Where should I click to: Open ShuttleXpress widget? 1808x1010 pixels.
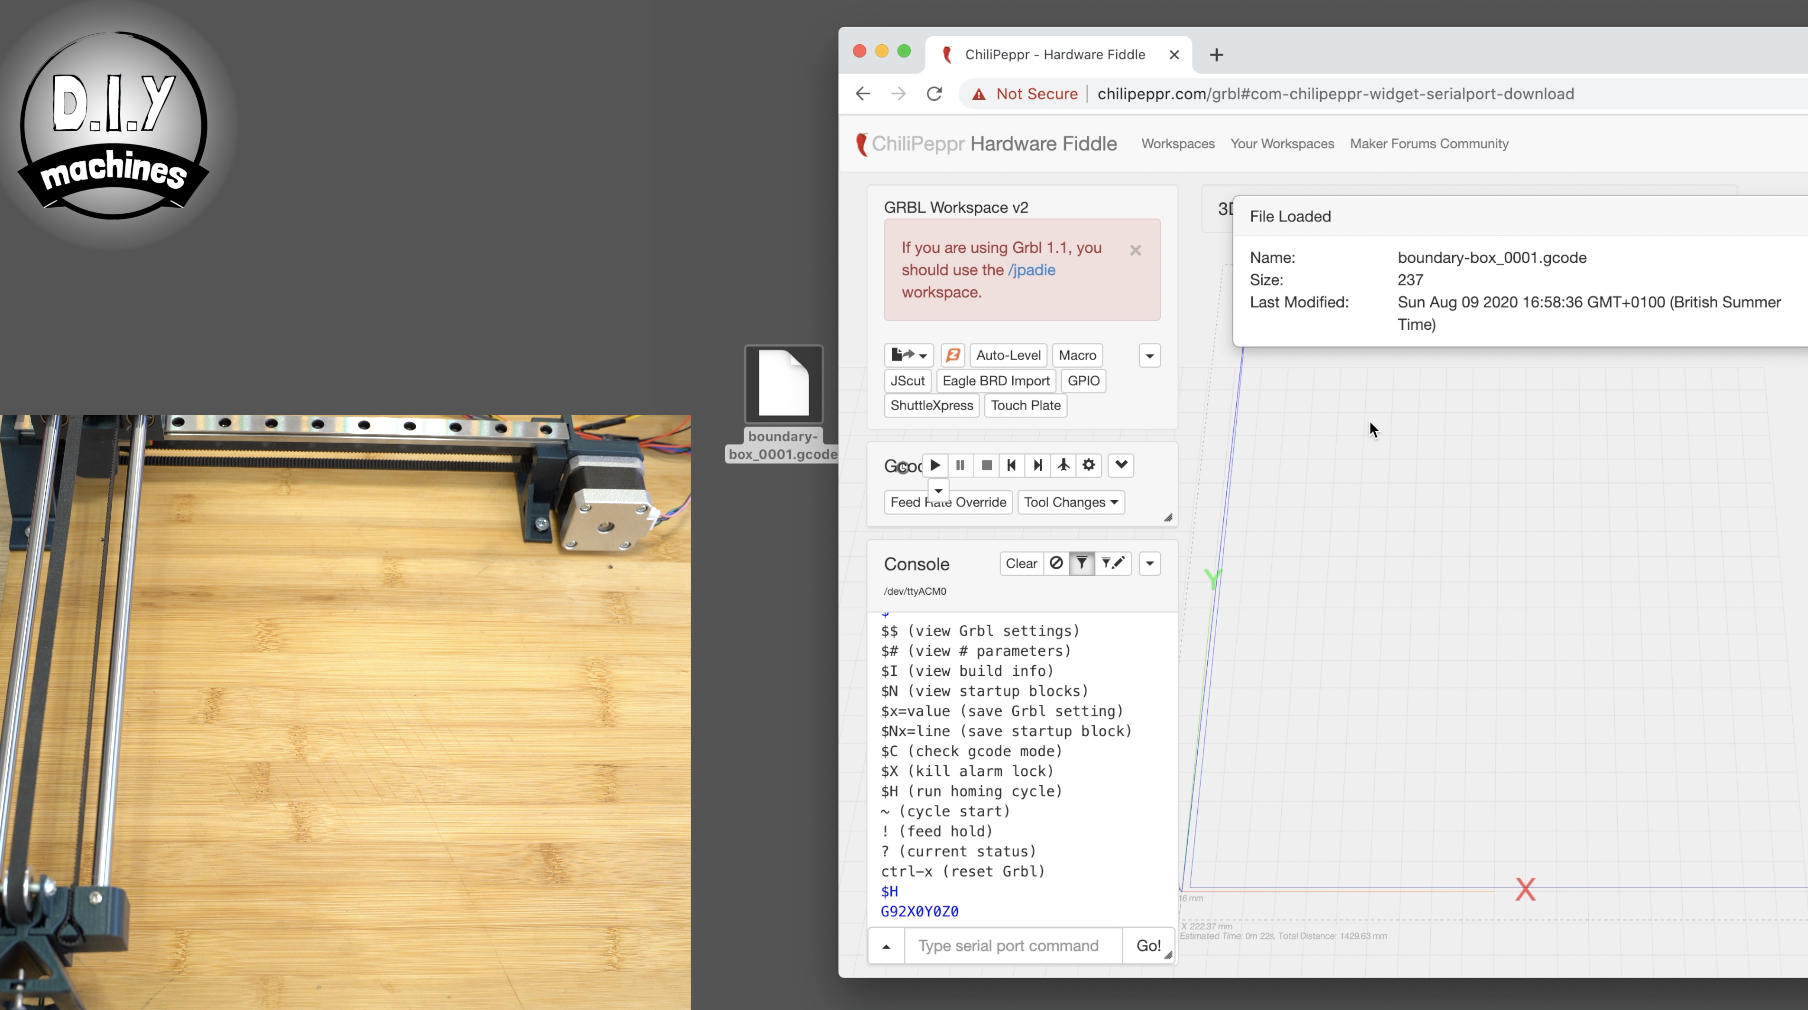[x=932, y=405]
